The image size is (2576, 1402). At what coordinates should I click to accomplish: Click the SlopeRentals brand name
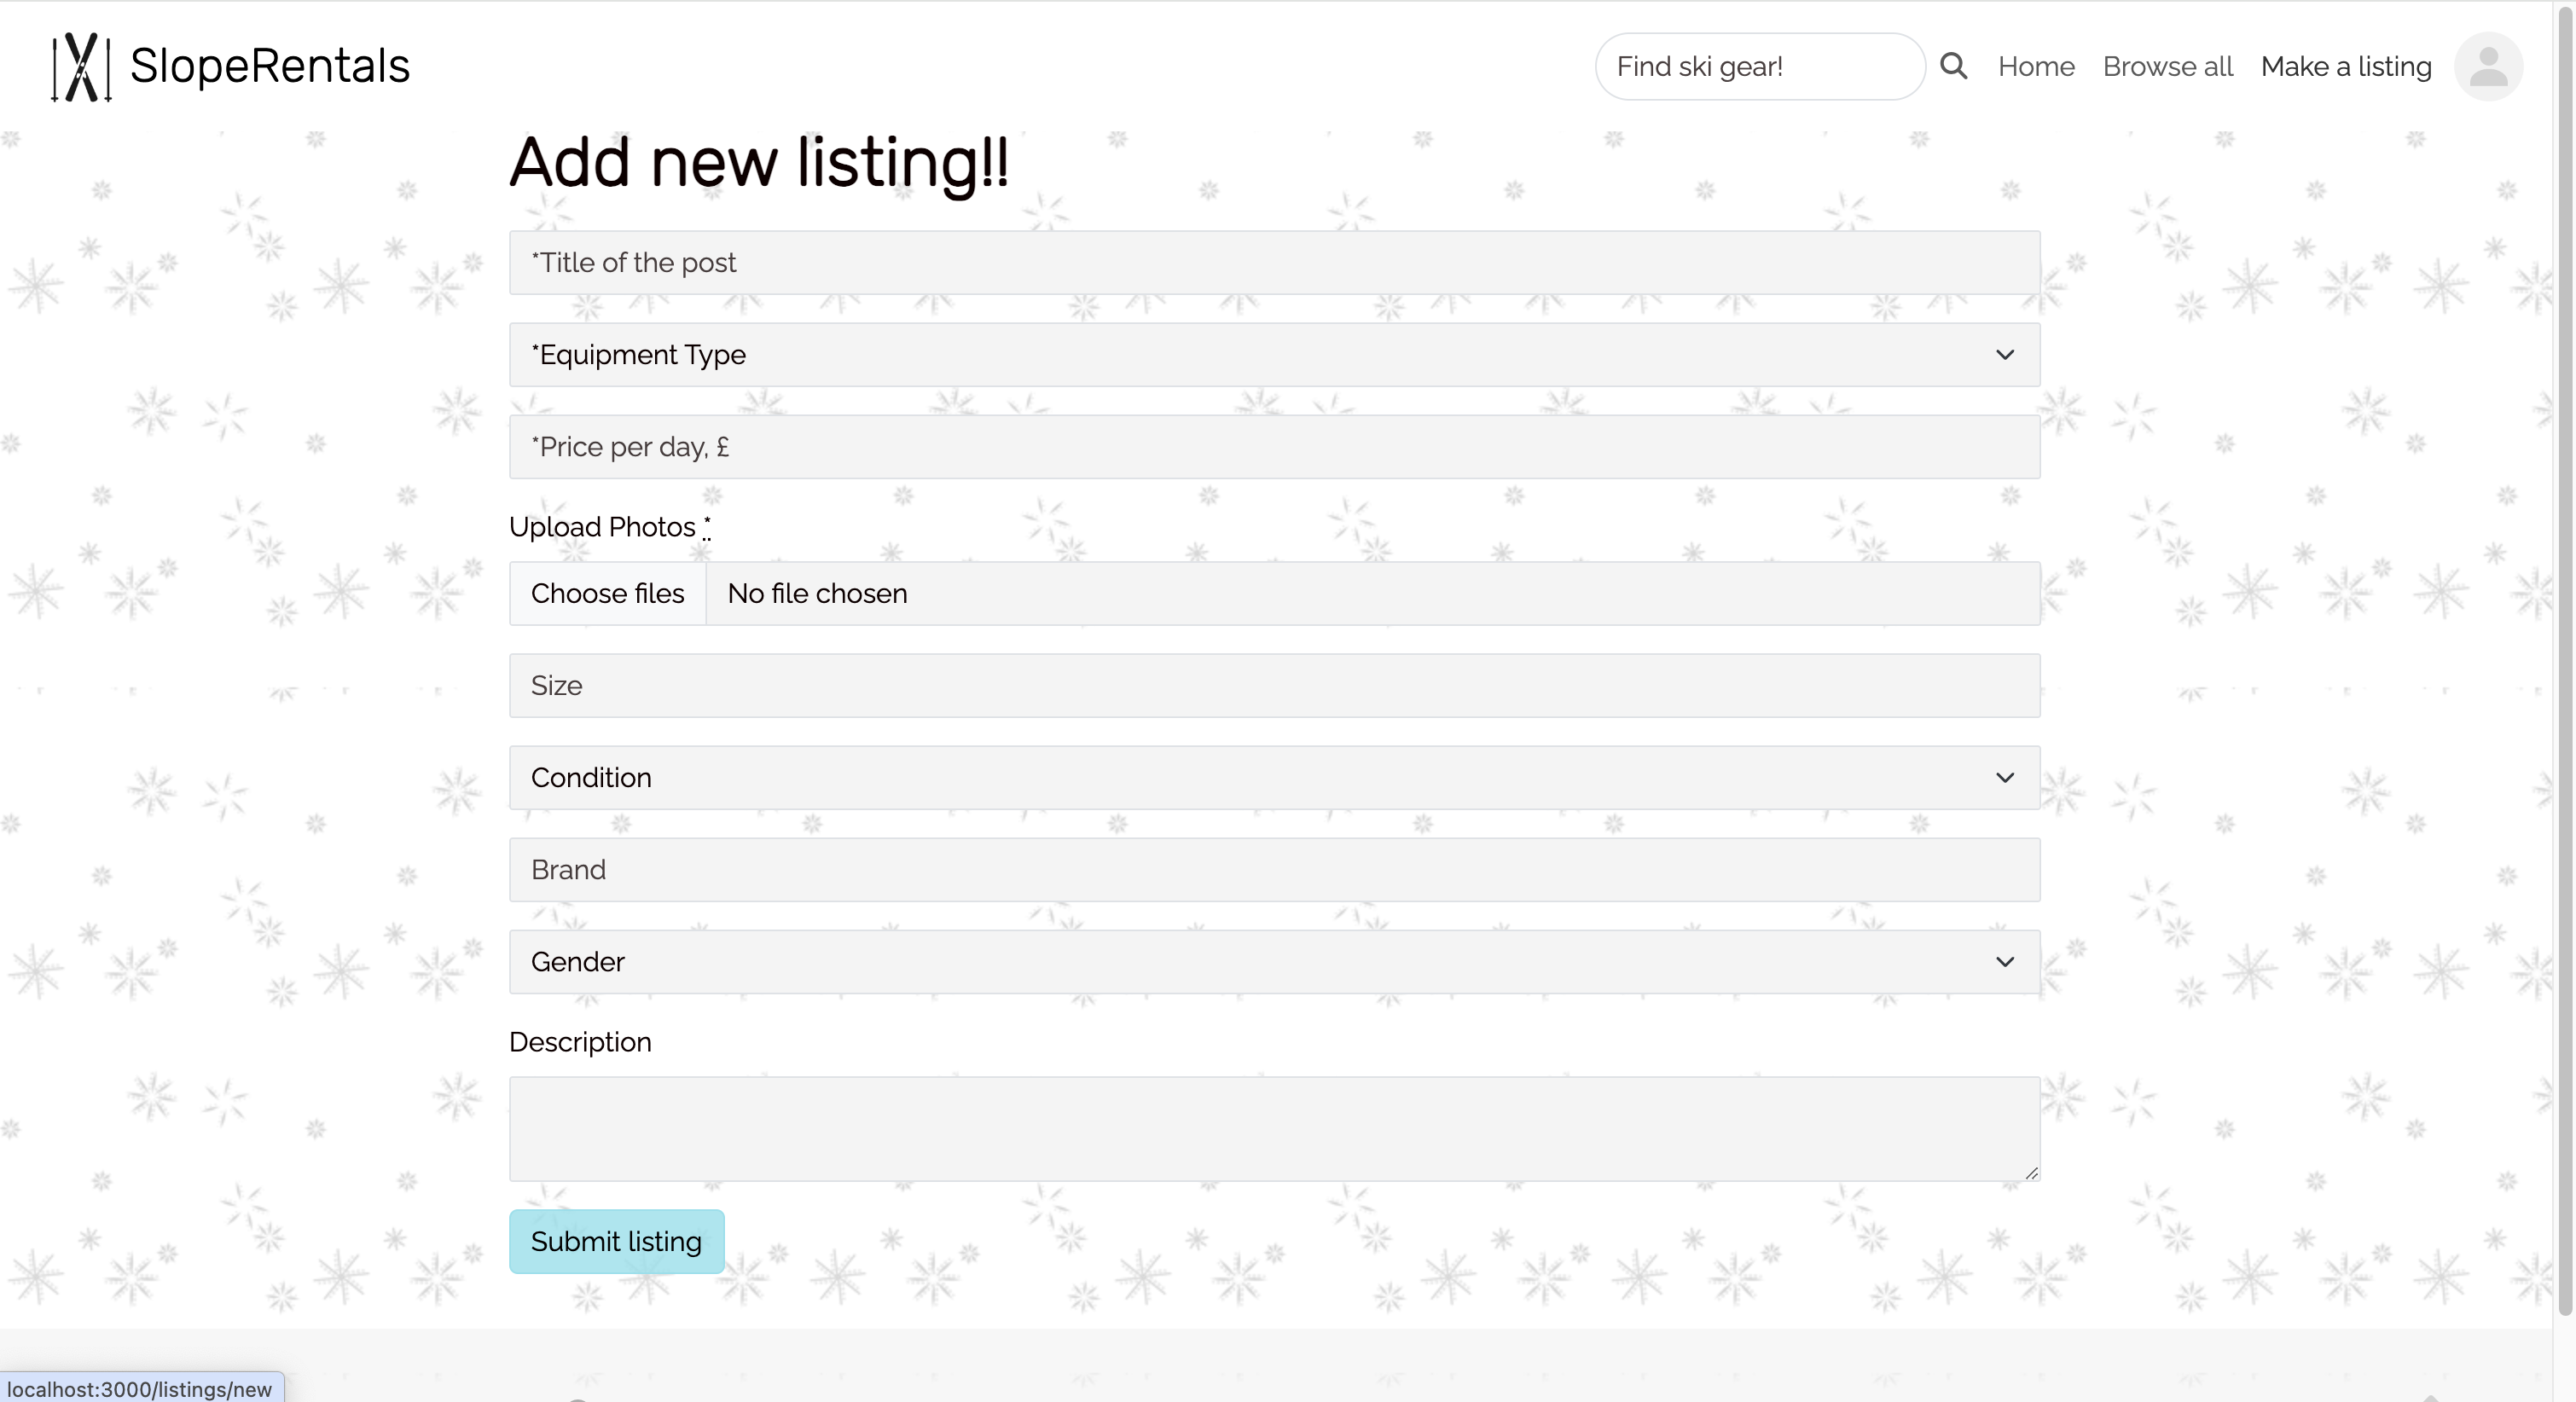tap(270, 66)
